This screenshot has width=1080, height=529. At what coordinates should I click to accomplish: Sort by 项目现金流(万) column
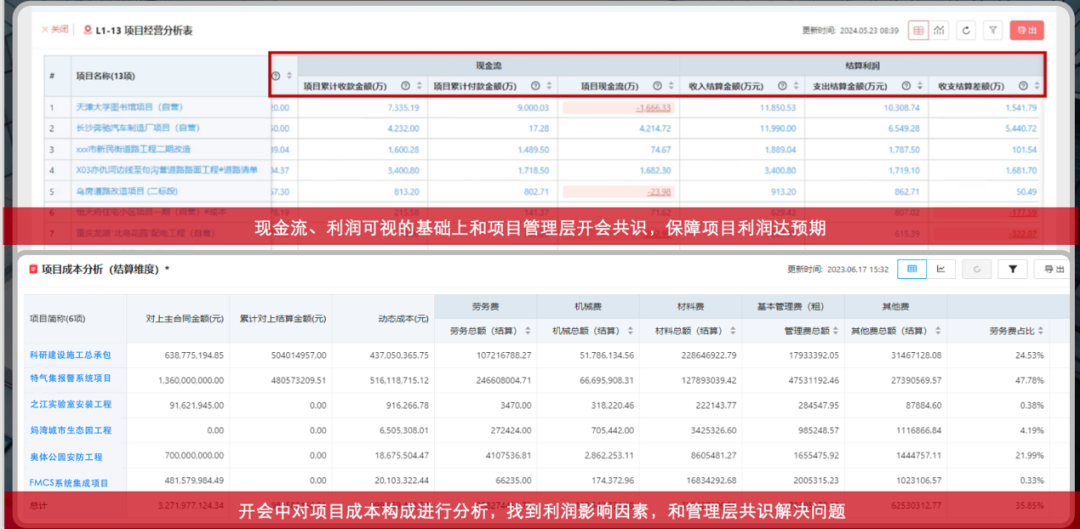(670, 86)
